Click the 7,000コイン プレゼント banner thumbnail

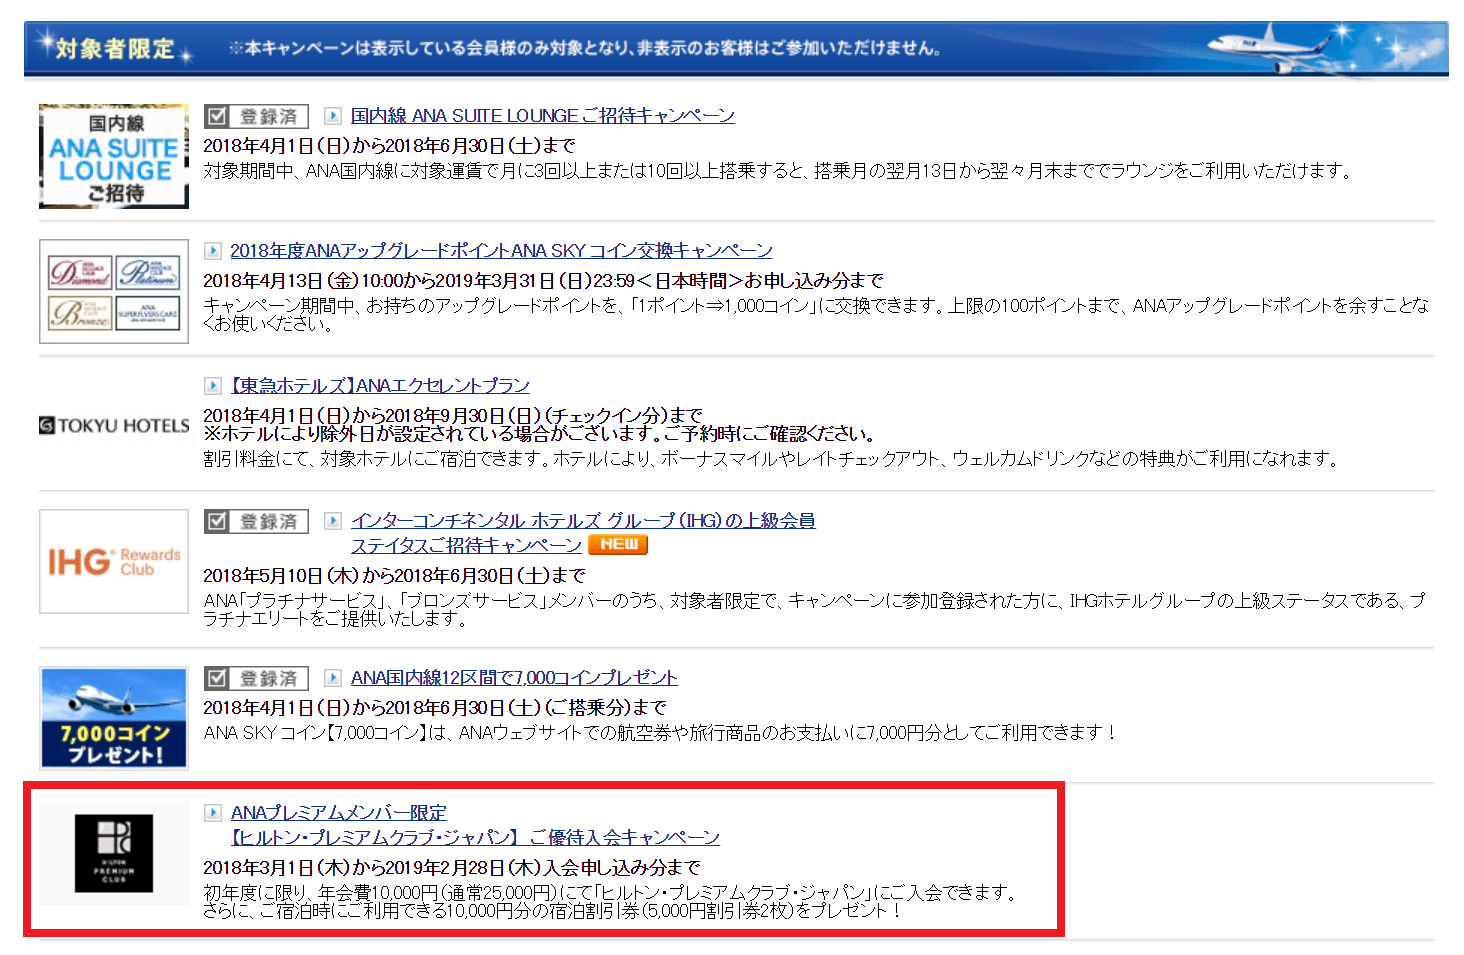pos(114,718)
